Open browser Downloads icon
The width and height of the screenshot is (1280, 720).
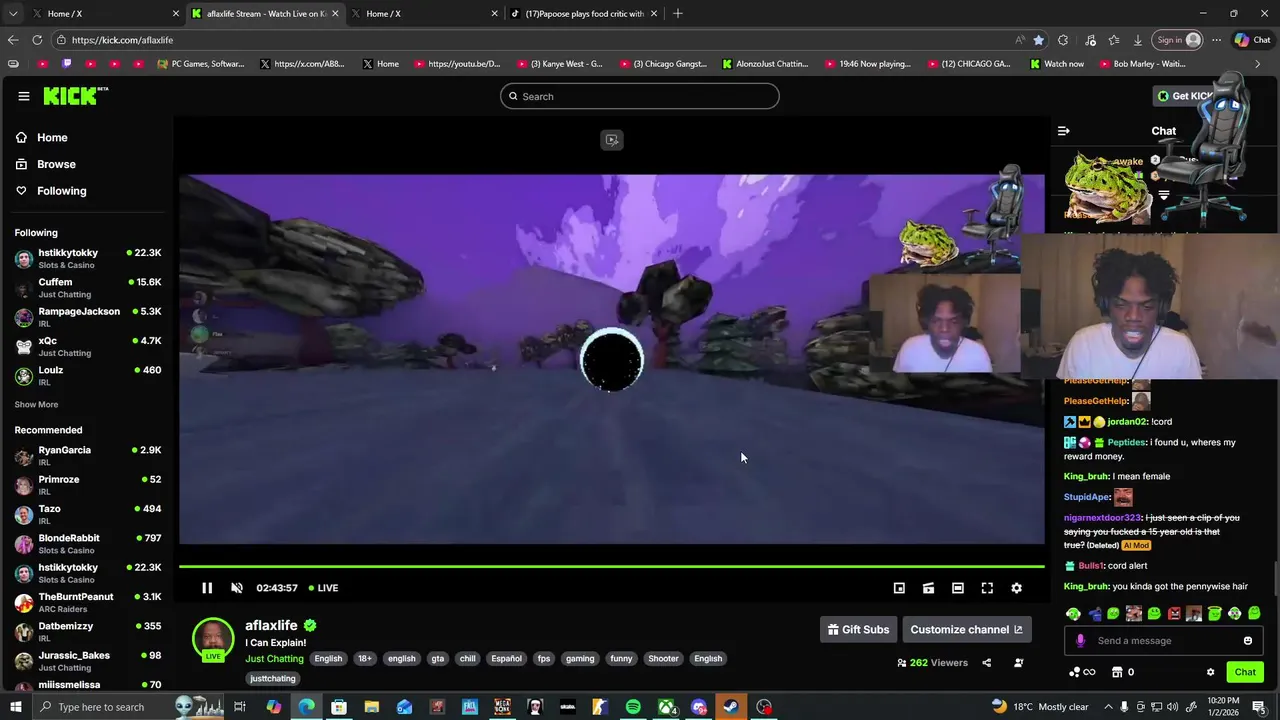pos(1138,40)
